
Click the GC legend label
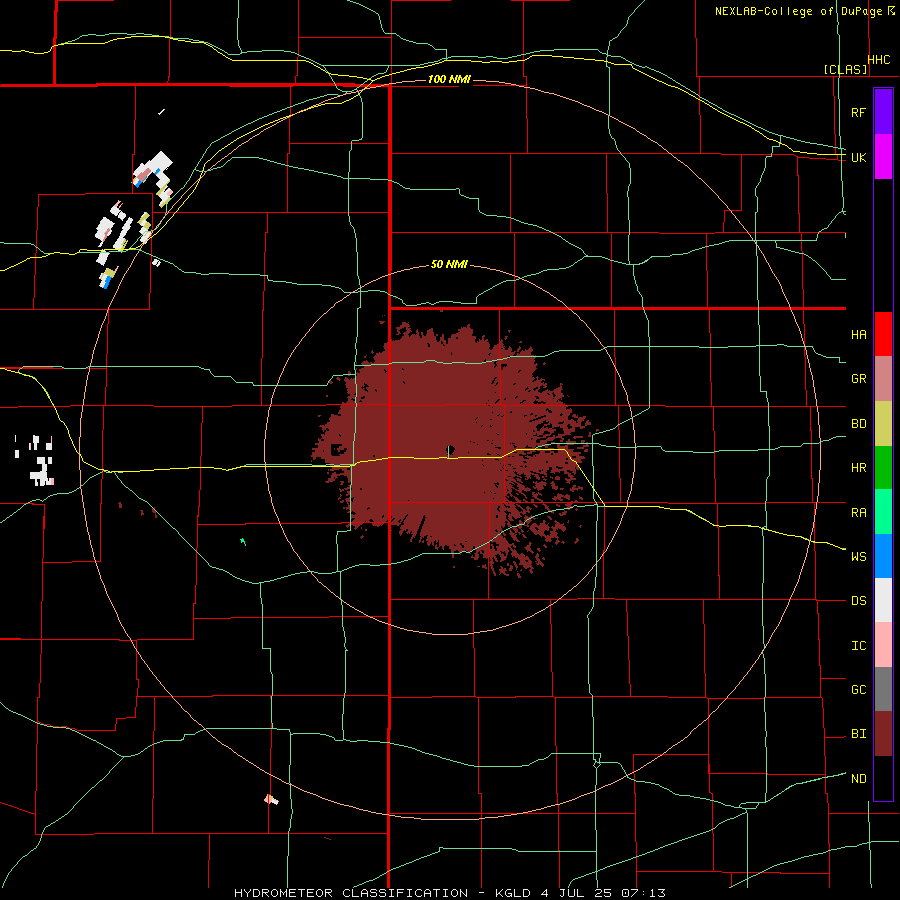(x=858, y=689)
